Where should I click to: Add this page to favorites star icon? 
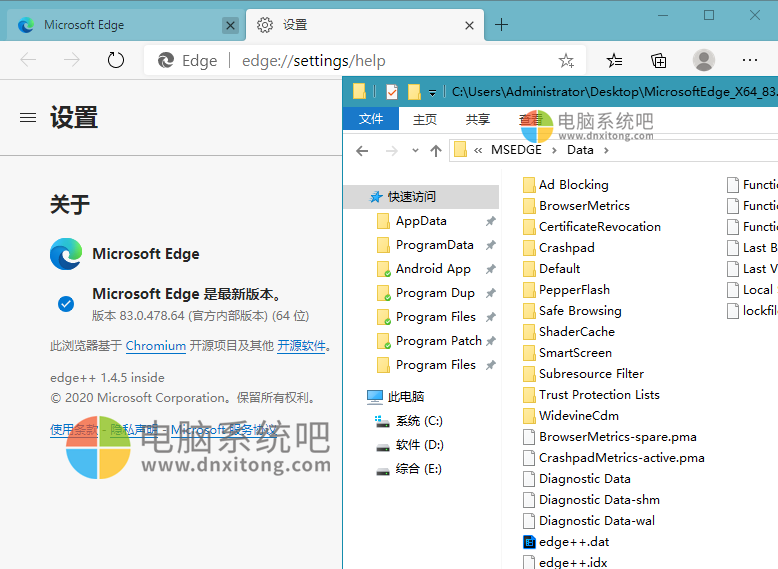click(566, 61)
